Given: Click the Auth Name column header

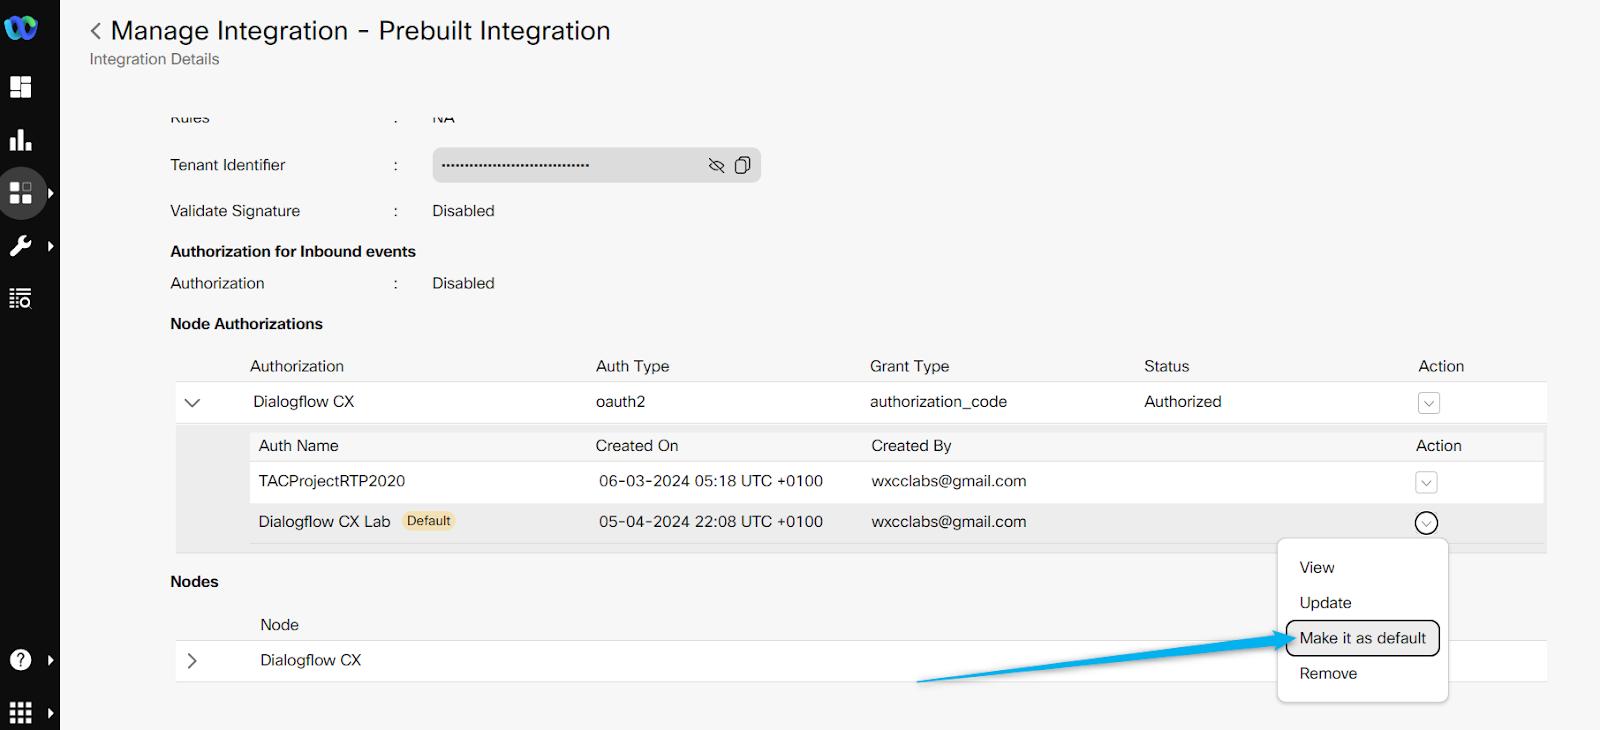Looking at the screenshot, I should [x=299, y=446].
